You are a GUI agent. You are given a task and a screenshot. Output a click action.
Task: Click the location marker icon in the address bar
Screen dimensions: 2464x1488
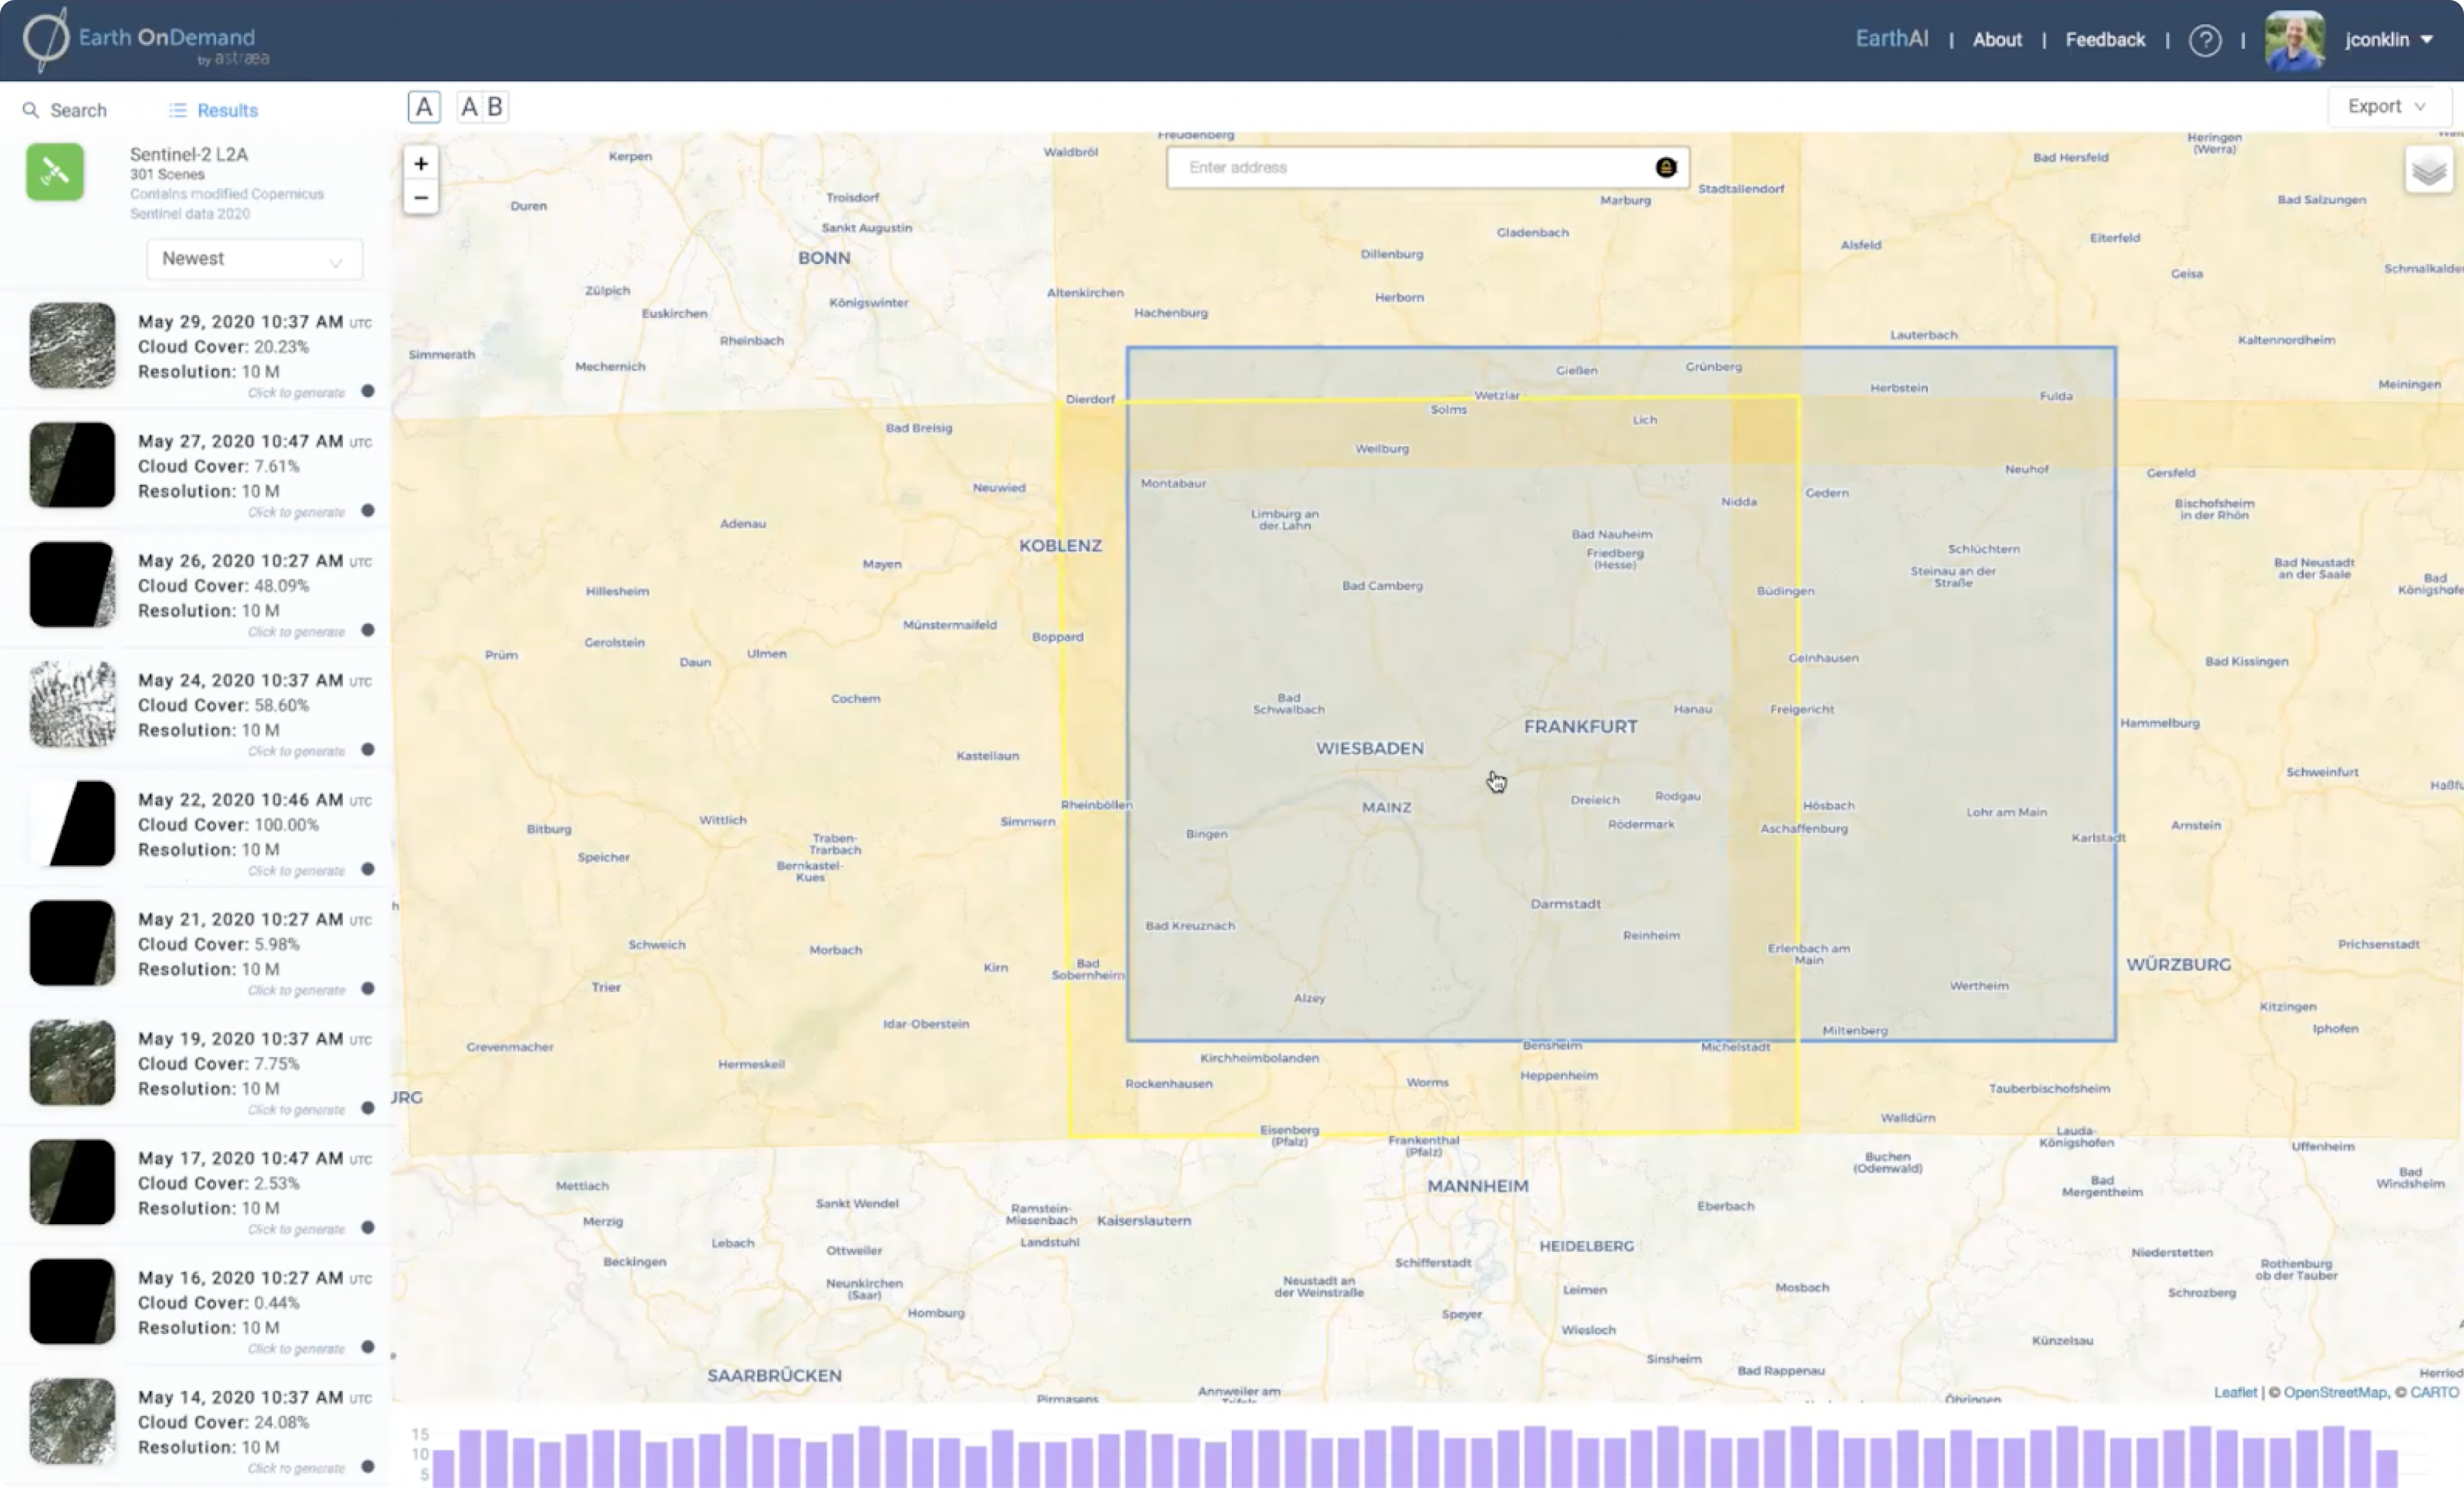click(1665, 167)
